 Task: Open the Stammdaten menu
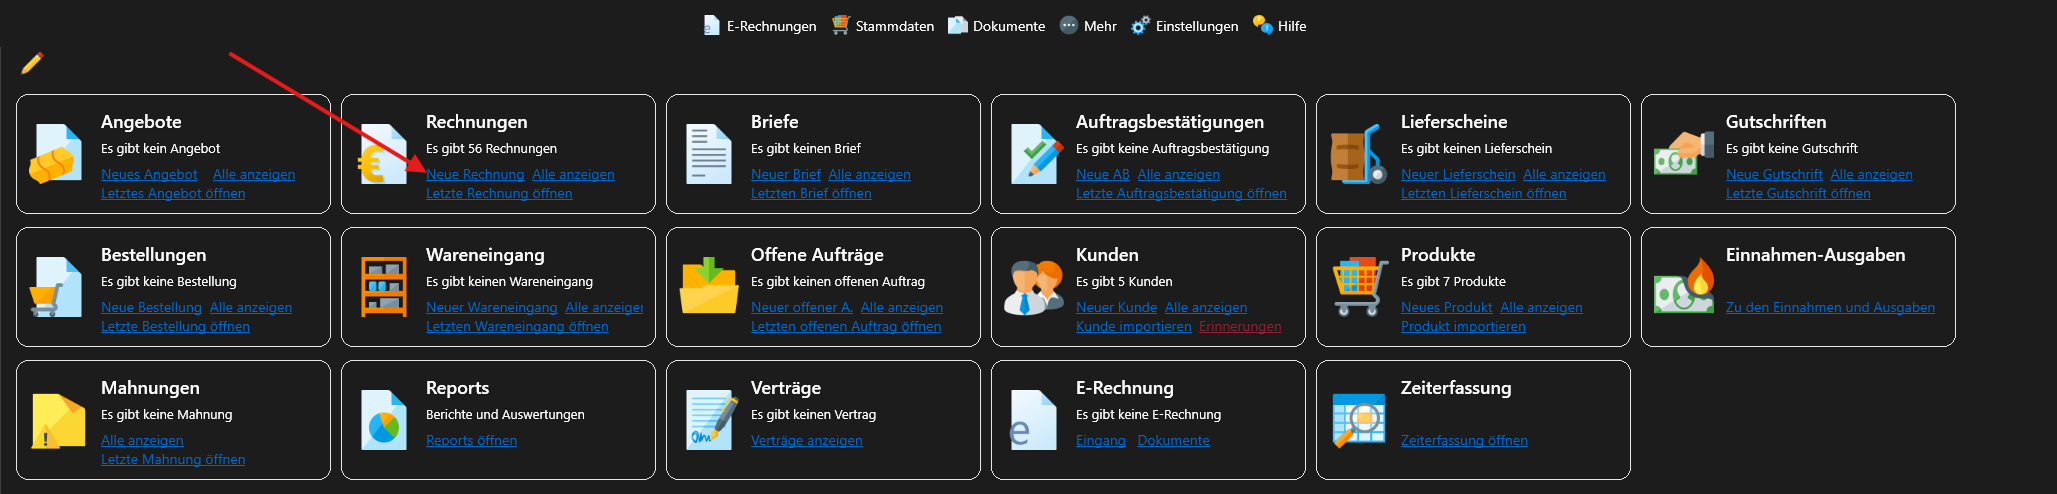[883, 26]
